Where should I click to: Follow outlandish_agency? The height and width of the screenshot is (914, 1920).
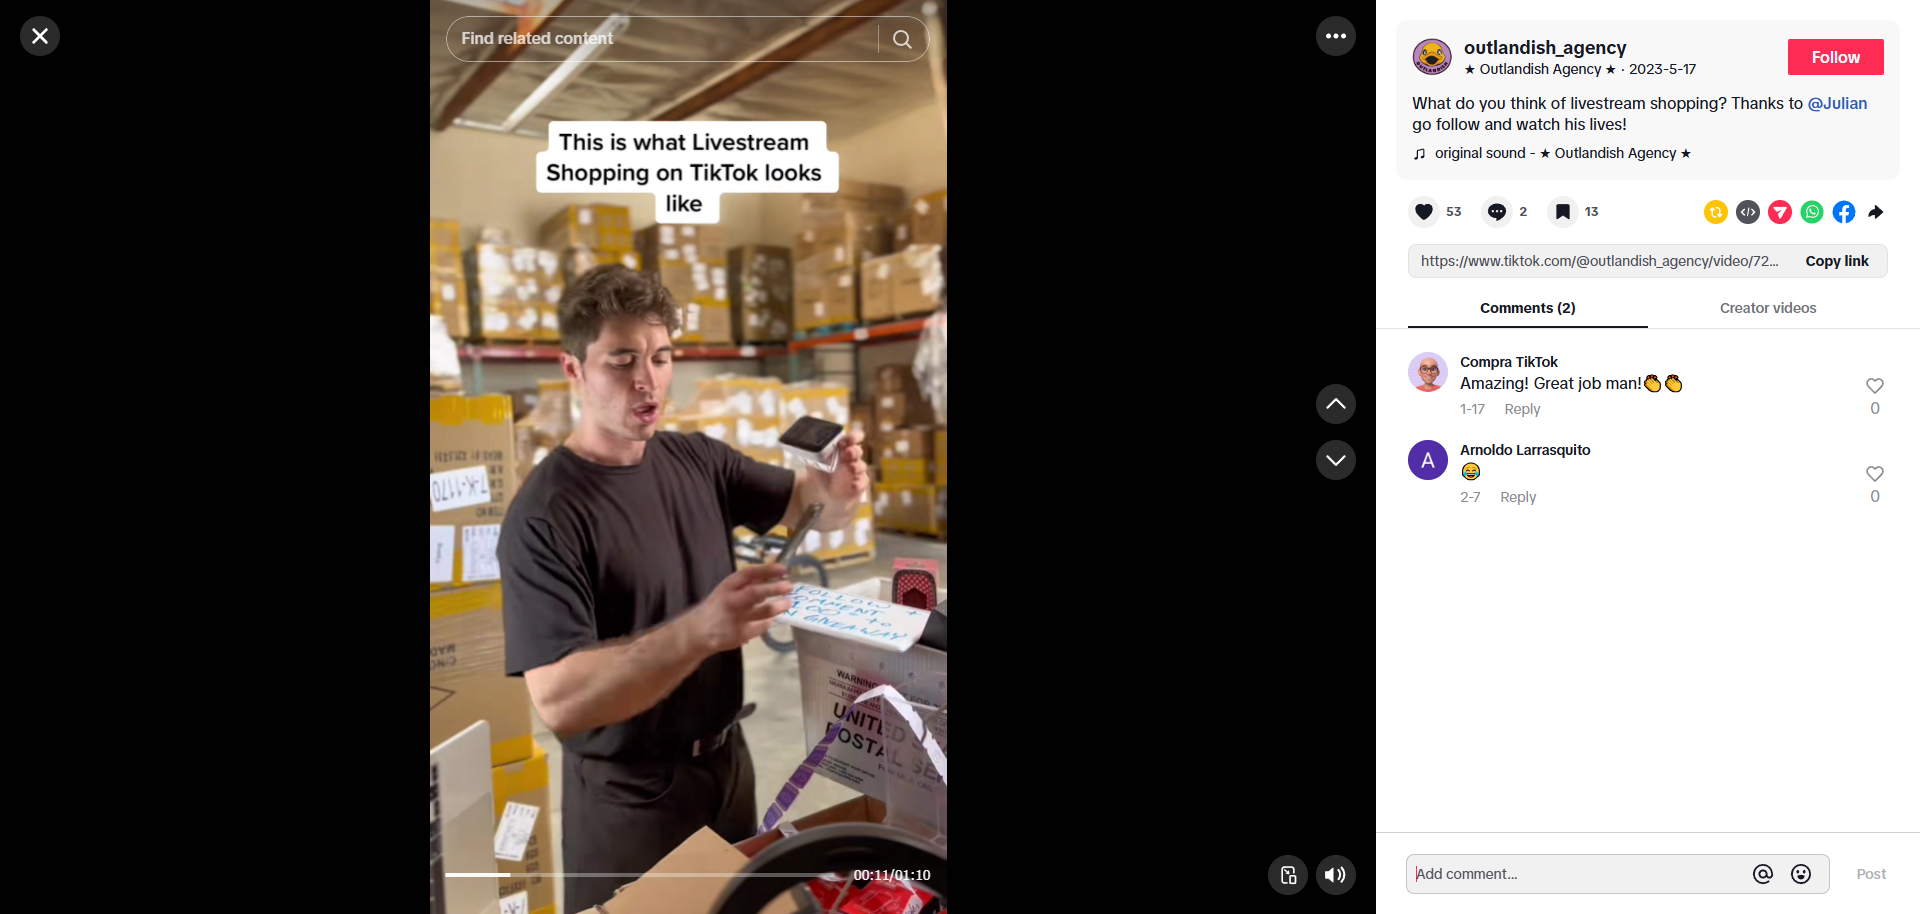pos(1836,57)
